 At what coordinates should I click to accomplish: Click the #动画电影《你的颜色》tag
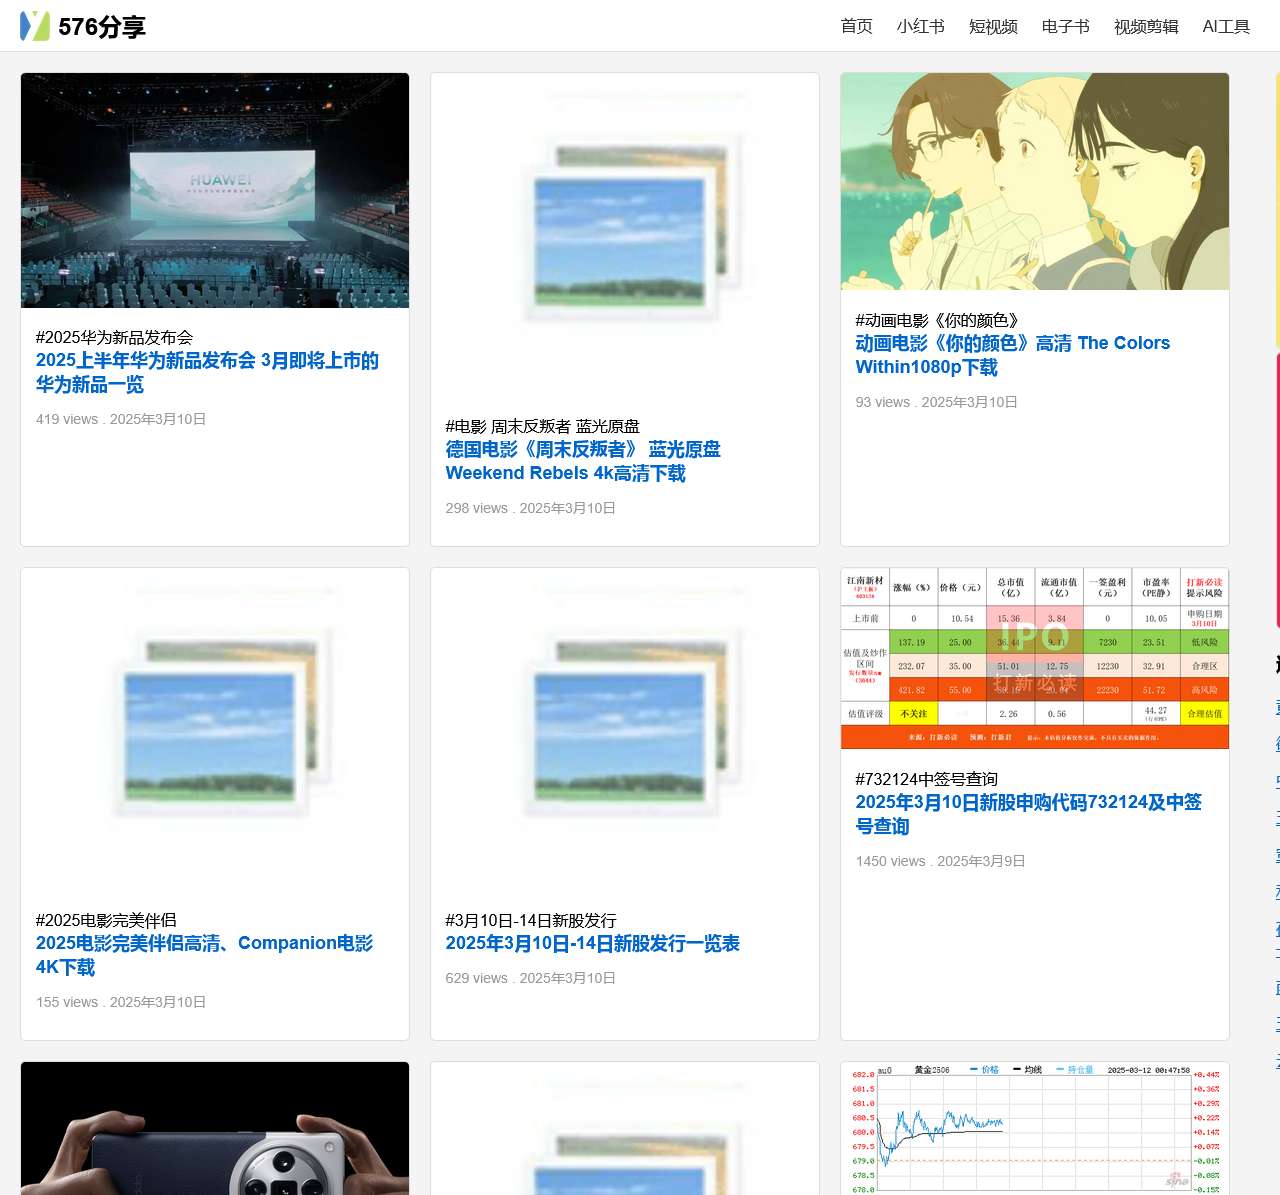pos(937,320)
